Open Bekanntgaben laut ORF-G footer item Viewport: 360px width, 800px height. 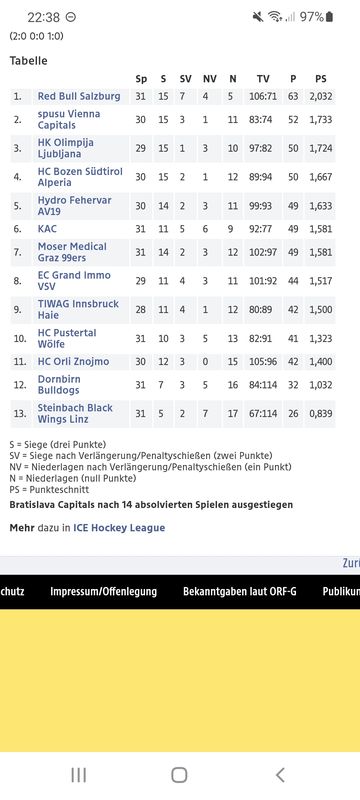click(240, 592)
